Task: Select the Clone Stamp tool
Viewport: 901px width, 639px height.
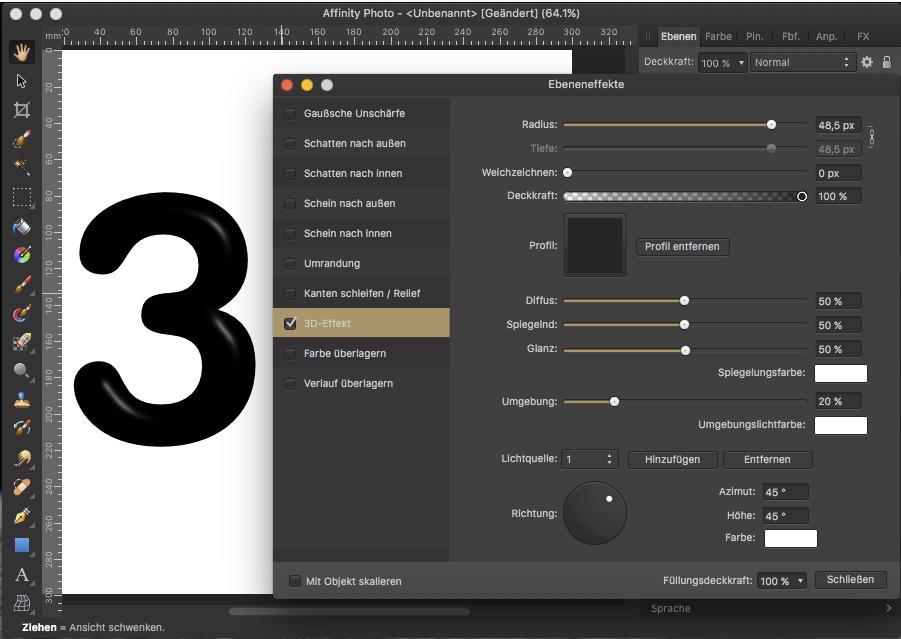Action: pyautogui.click(x=22, y=399)
